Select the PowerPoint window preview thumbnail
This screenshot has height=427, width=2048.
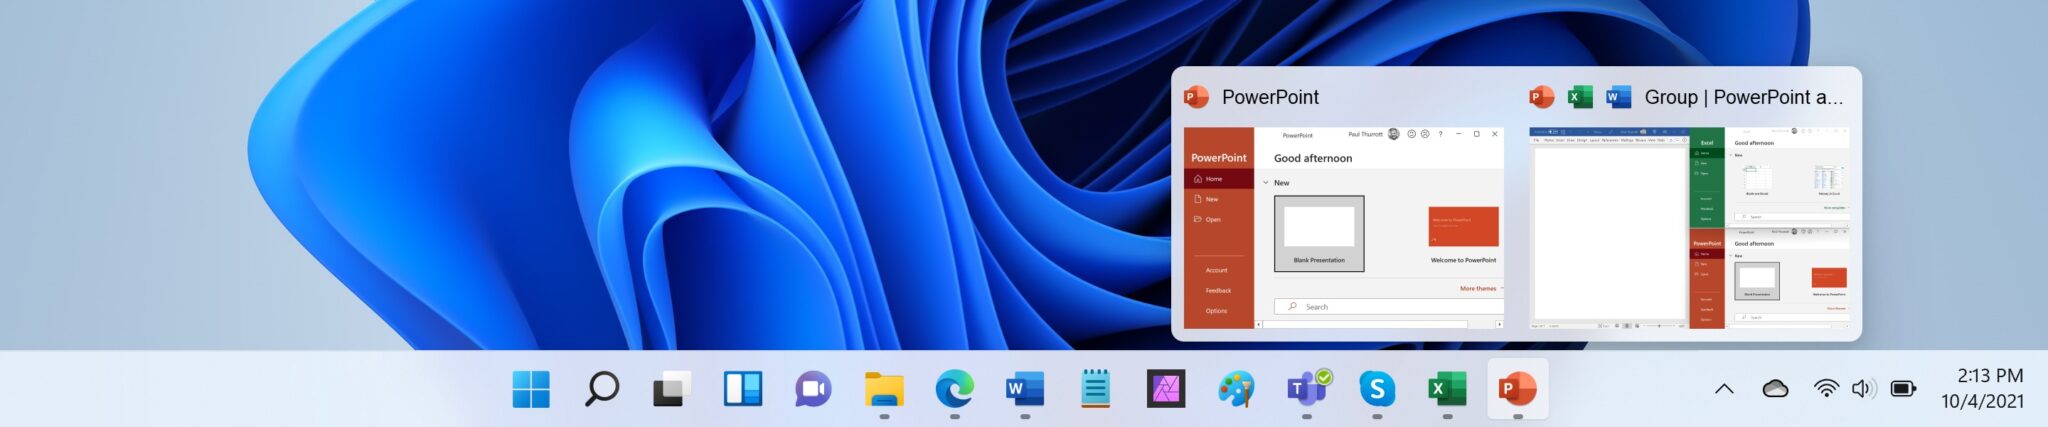pos(1343,228)
